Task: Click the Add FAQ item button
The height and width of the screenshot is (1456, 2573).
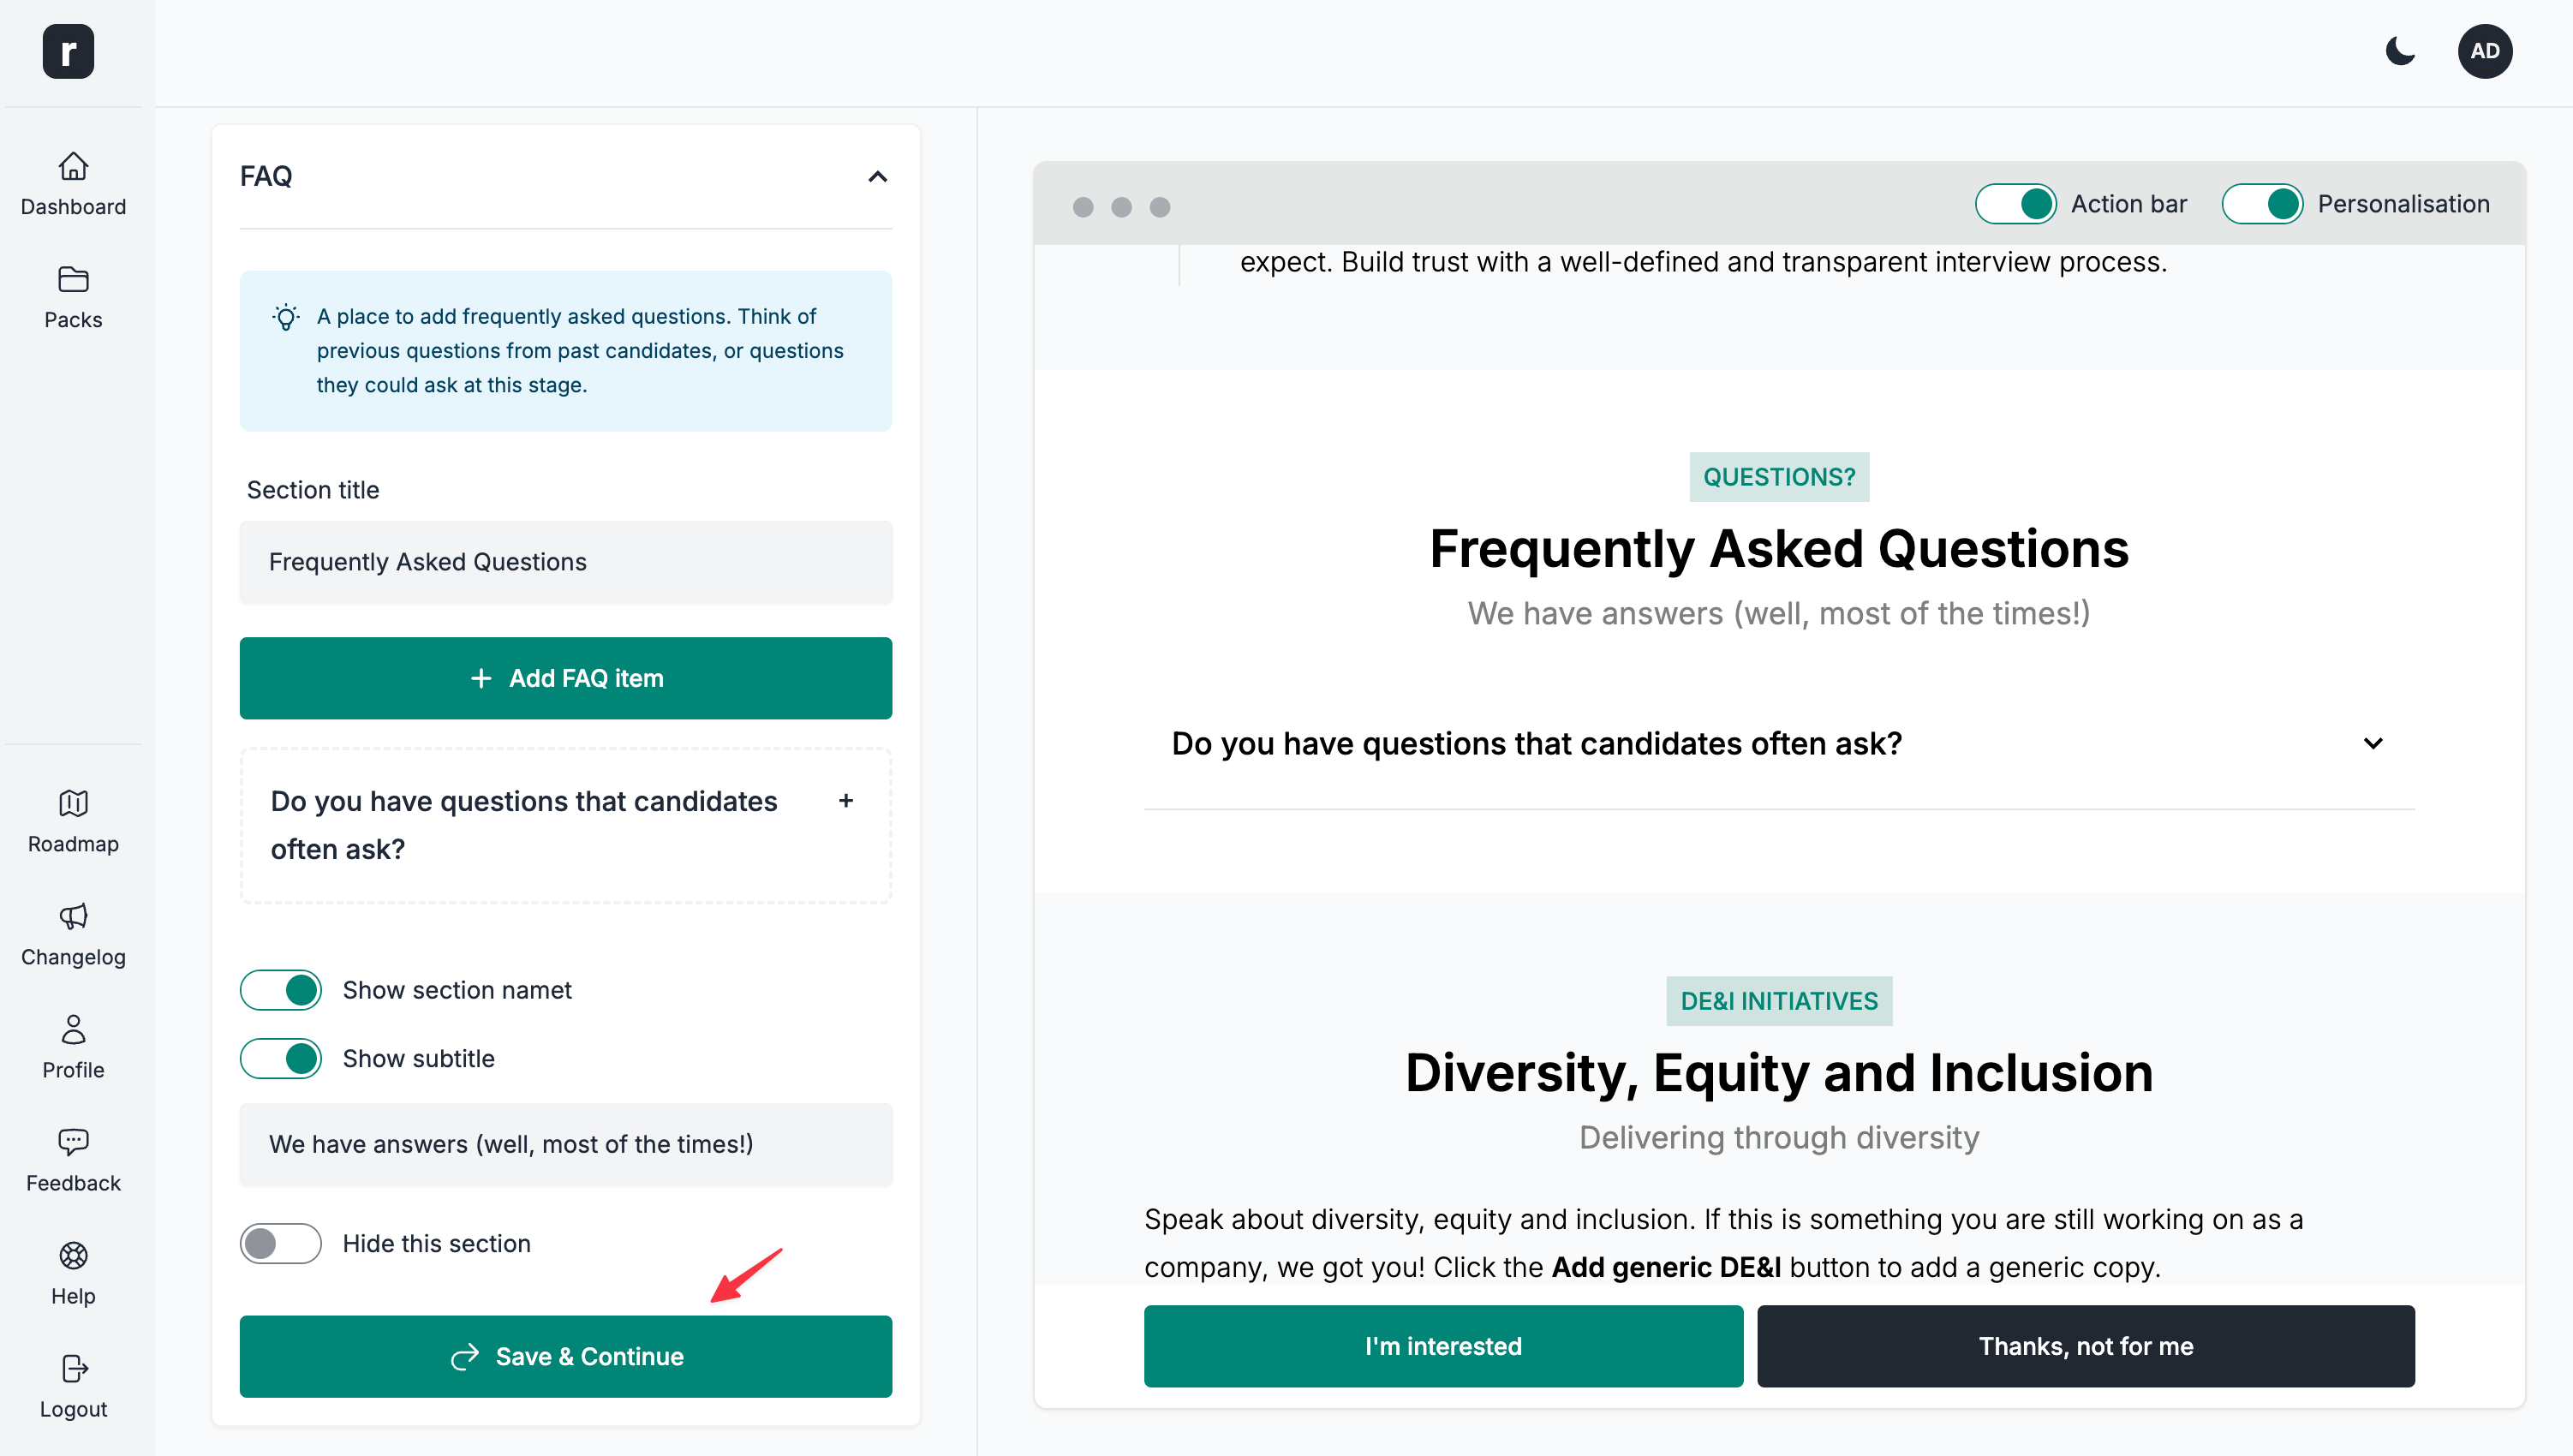Action: [x=565, y=678]
